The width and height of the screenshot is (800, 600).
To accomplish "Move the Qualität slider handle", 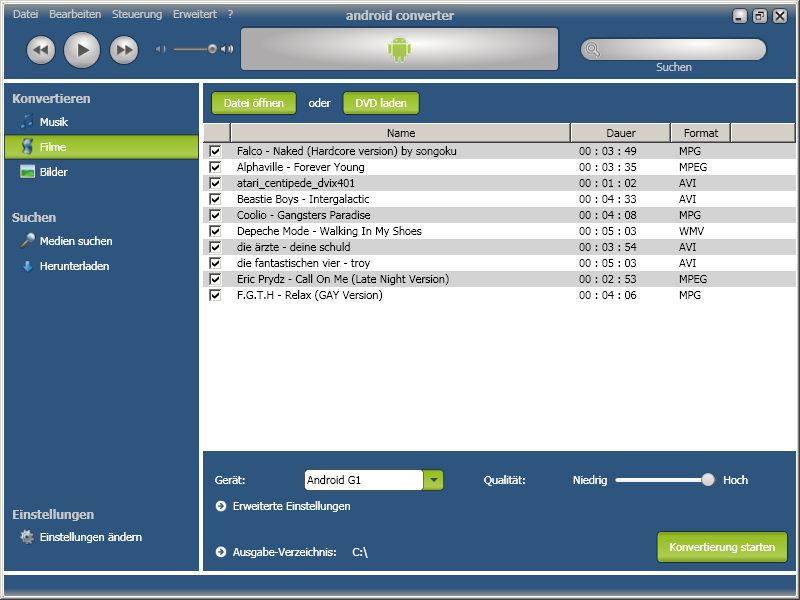I will pyautogui.click(x=708, y=480).
